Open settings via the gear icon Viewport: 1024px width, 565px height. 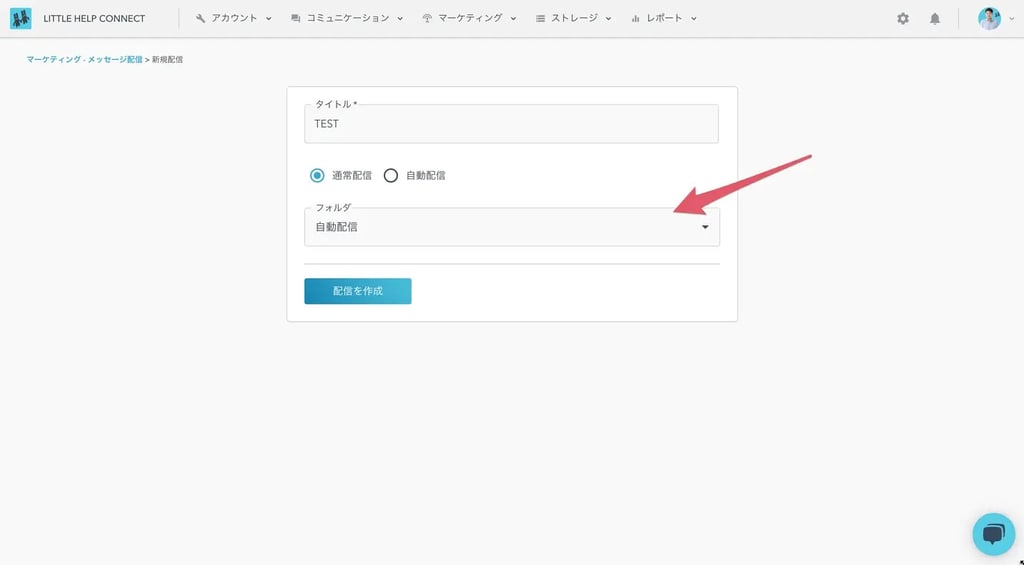(903, 18)
